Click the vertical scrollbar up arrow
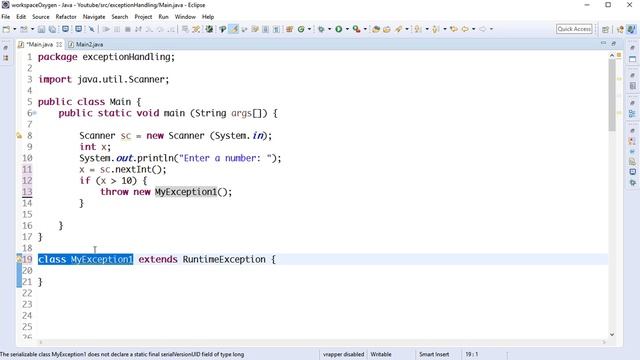Viewport: 640px width, 360px height. pyautogui.click(x=612, y=56)
